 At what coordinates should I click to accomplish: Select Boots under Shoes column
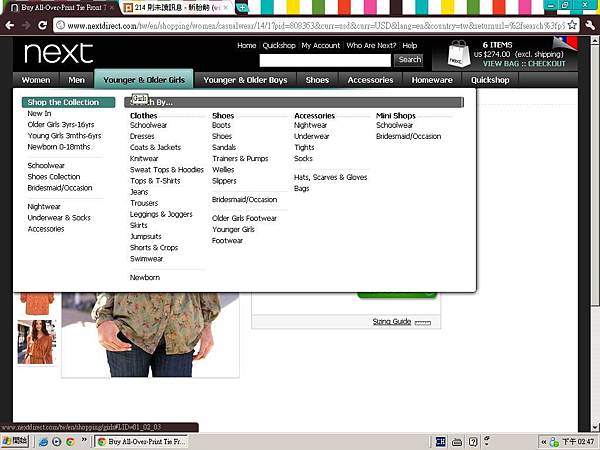tap(221, 125)
